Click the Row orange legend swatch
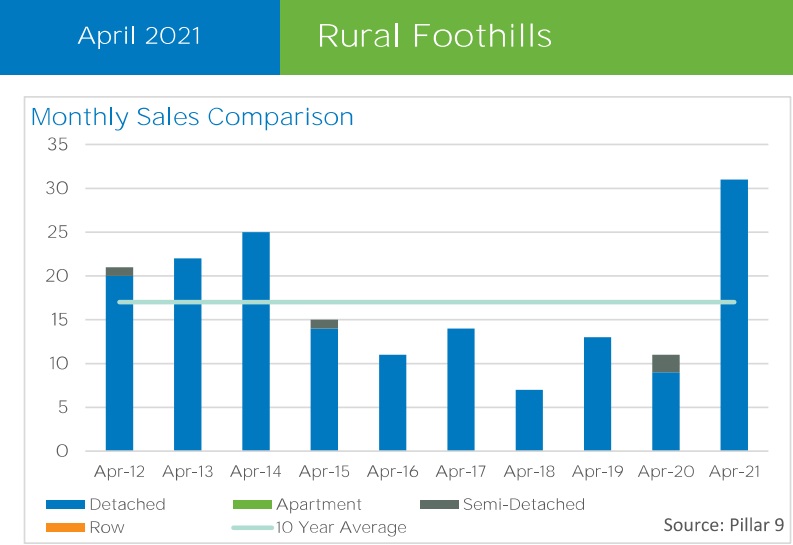 [x=64, y=527]
